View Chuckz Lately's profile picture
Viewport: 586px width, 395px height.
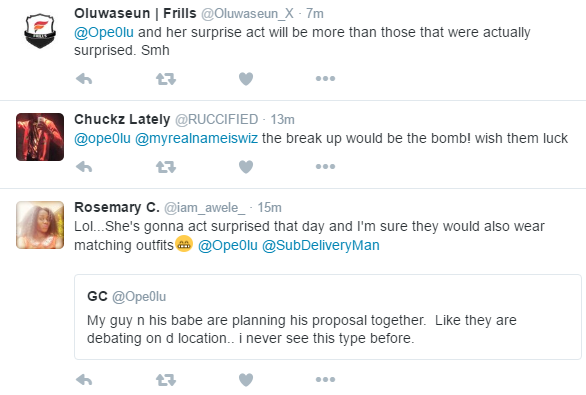tap(40, 137)
